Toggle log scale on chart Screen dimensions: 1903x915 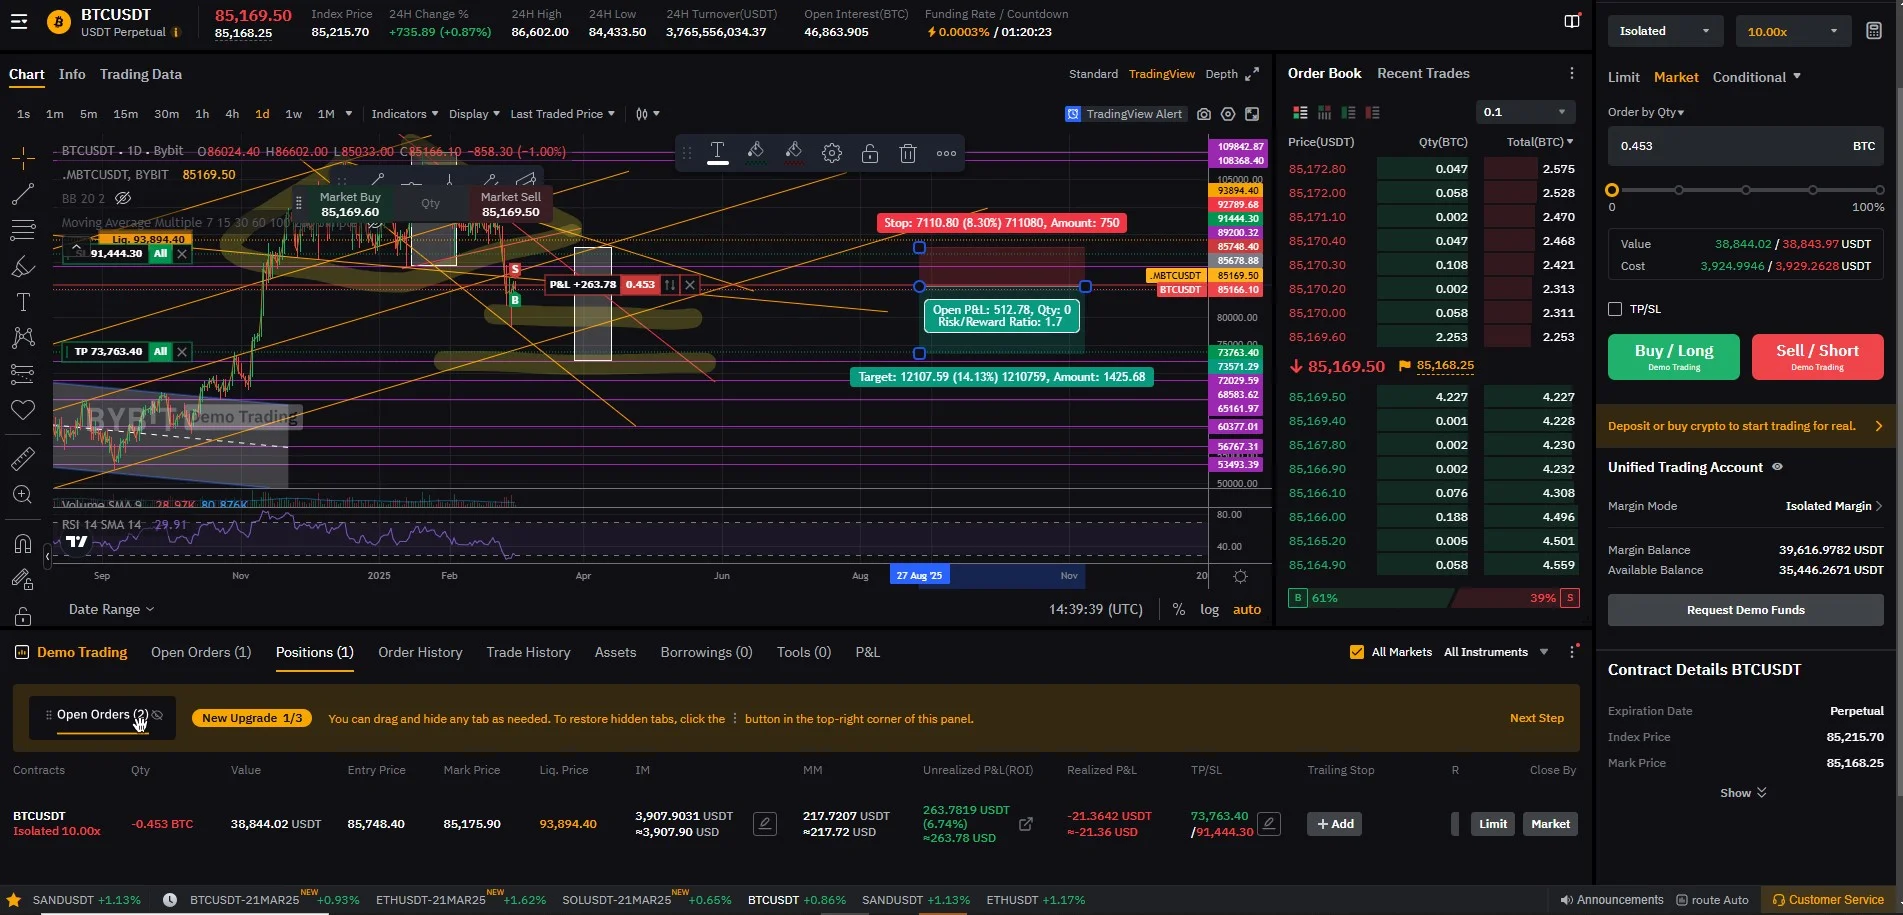(x=1210, y=609)
